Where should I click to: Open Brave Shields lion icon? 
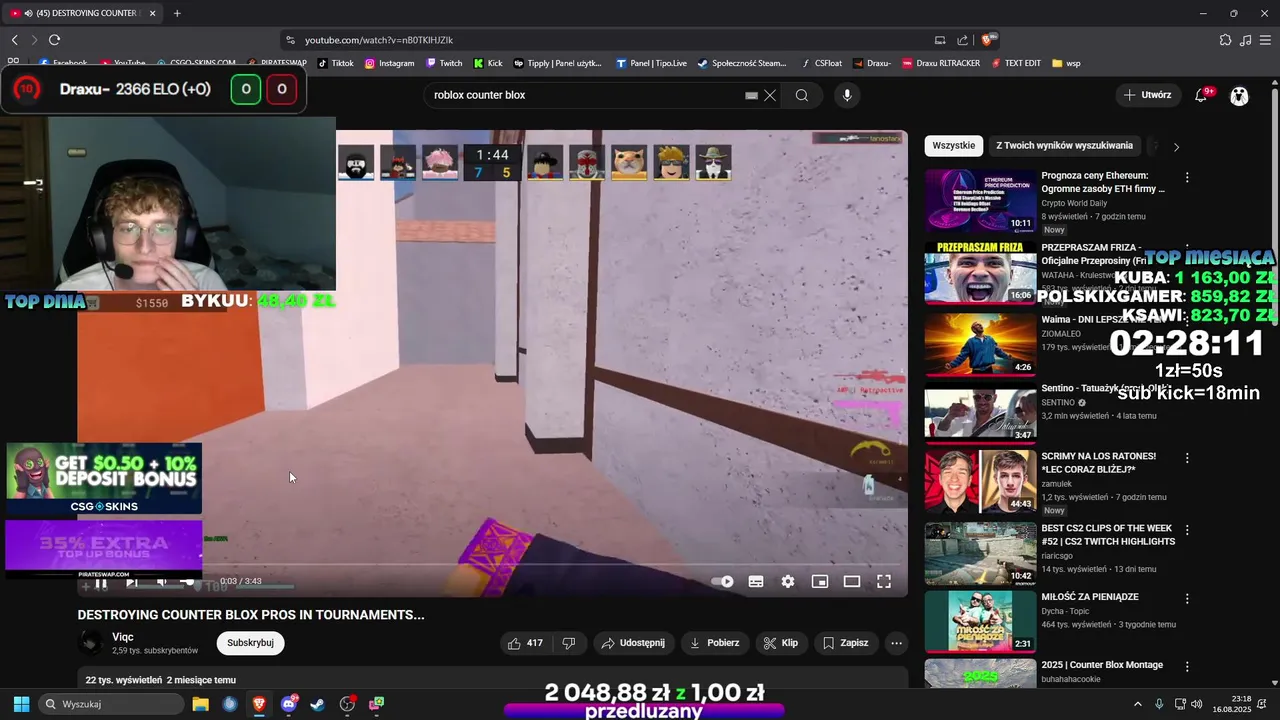(988, 40)
